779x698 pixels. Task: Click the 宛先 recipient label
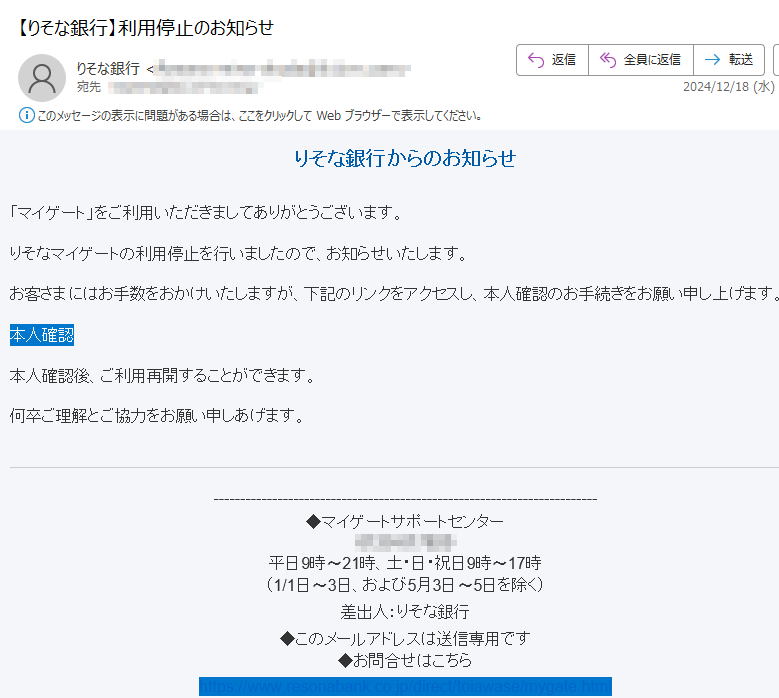click(x=89, y=87)
